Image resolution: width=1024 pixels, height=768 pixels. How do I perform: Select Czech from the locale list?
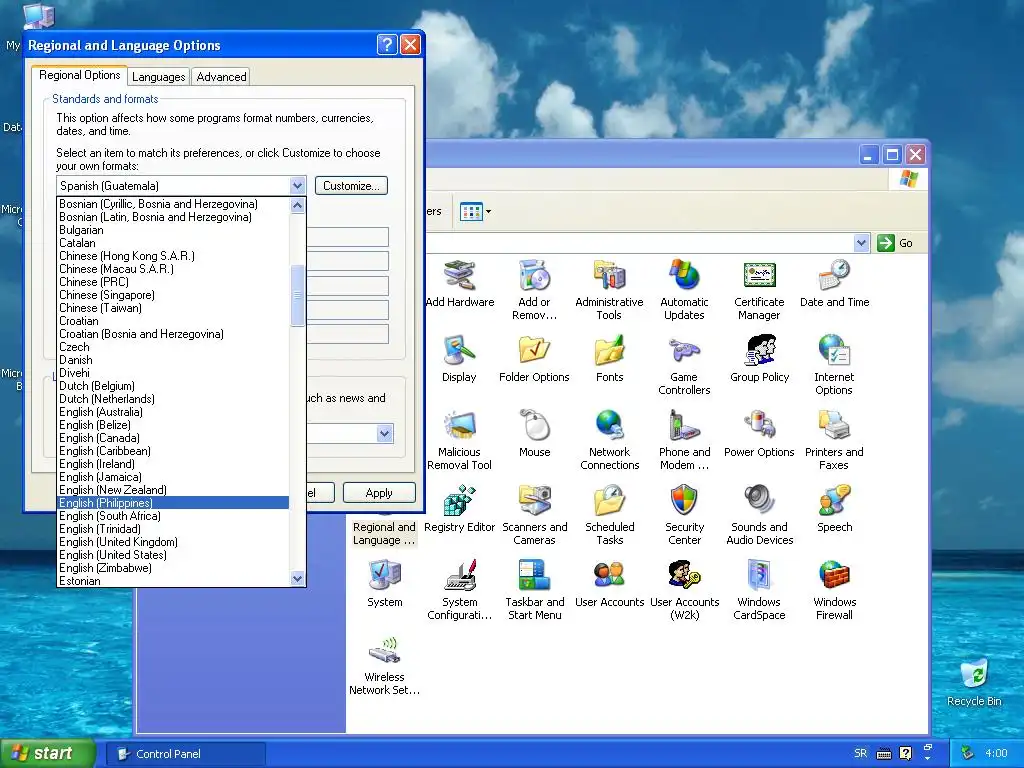click(173, 347)
